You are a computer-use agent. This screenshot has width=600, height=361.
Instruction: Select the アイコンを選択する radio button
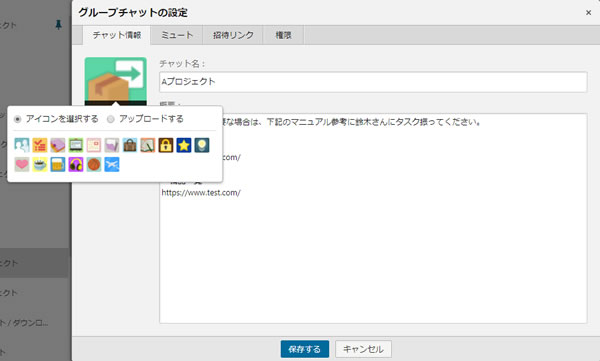coord(17,119)
